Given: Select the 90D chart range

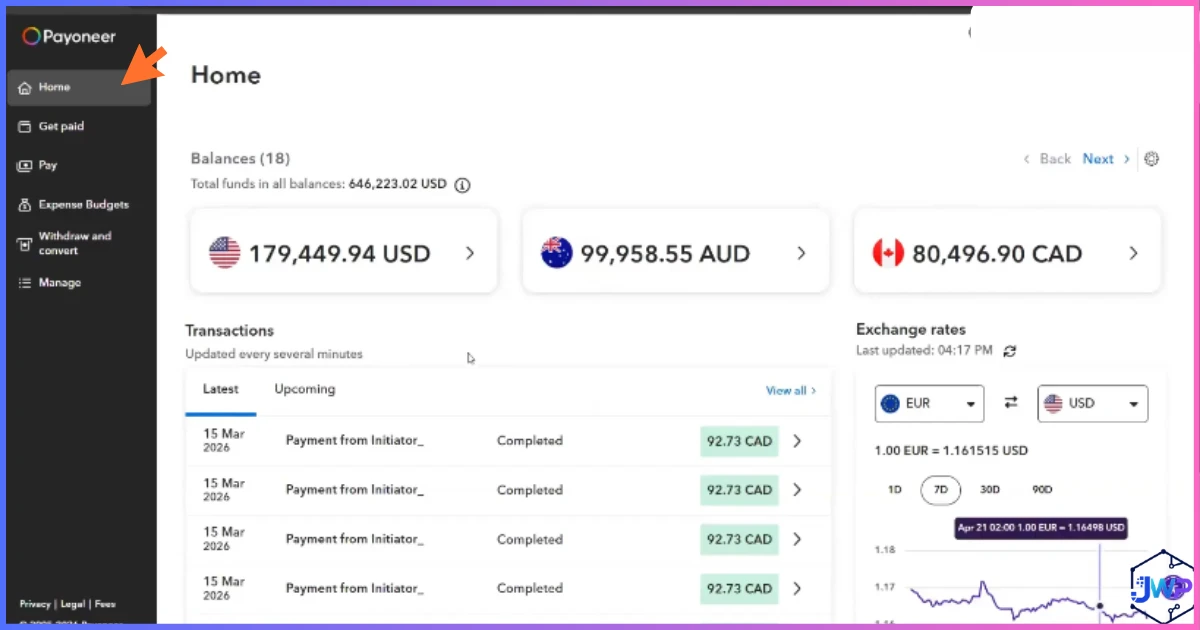Looking at the screenshot, I should tap(1042, 490).
